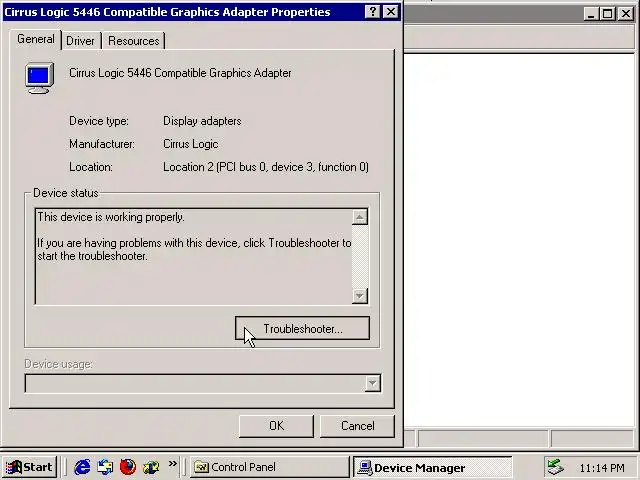The width and height of the screenshot is (640, 480).
Task: Dismiss dialog with Cancel button
Action: click(358, 426)
